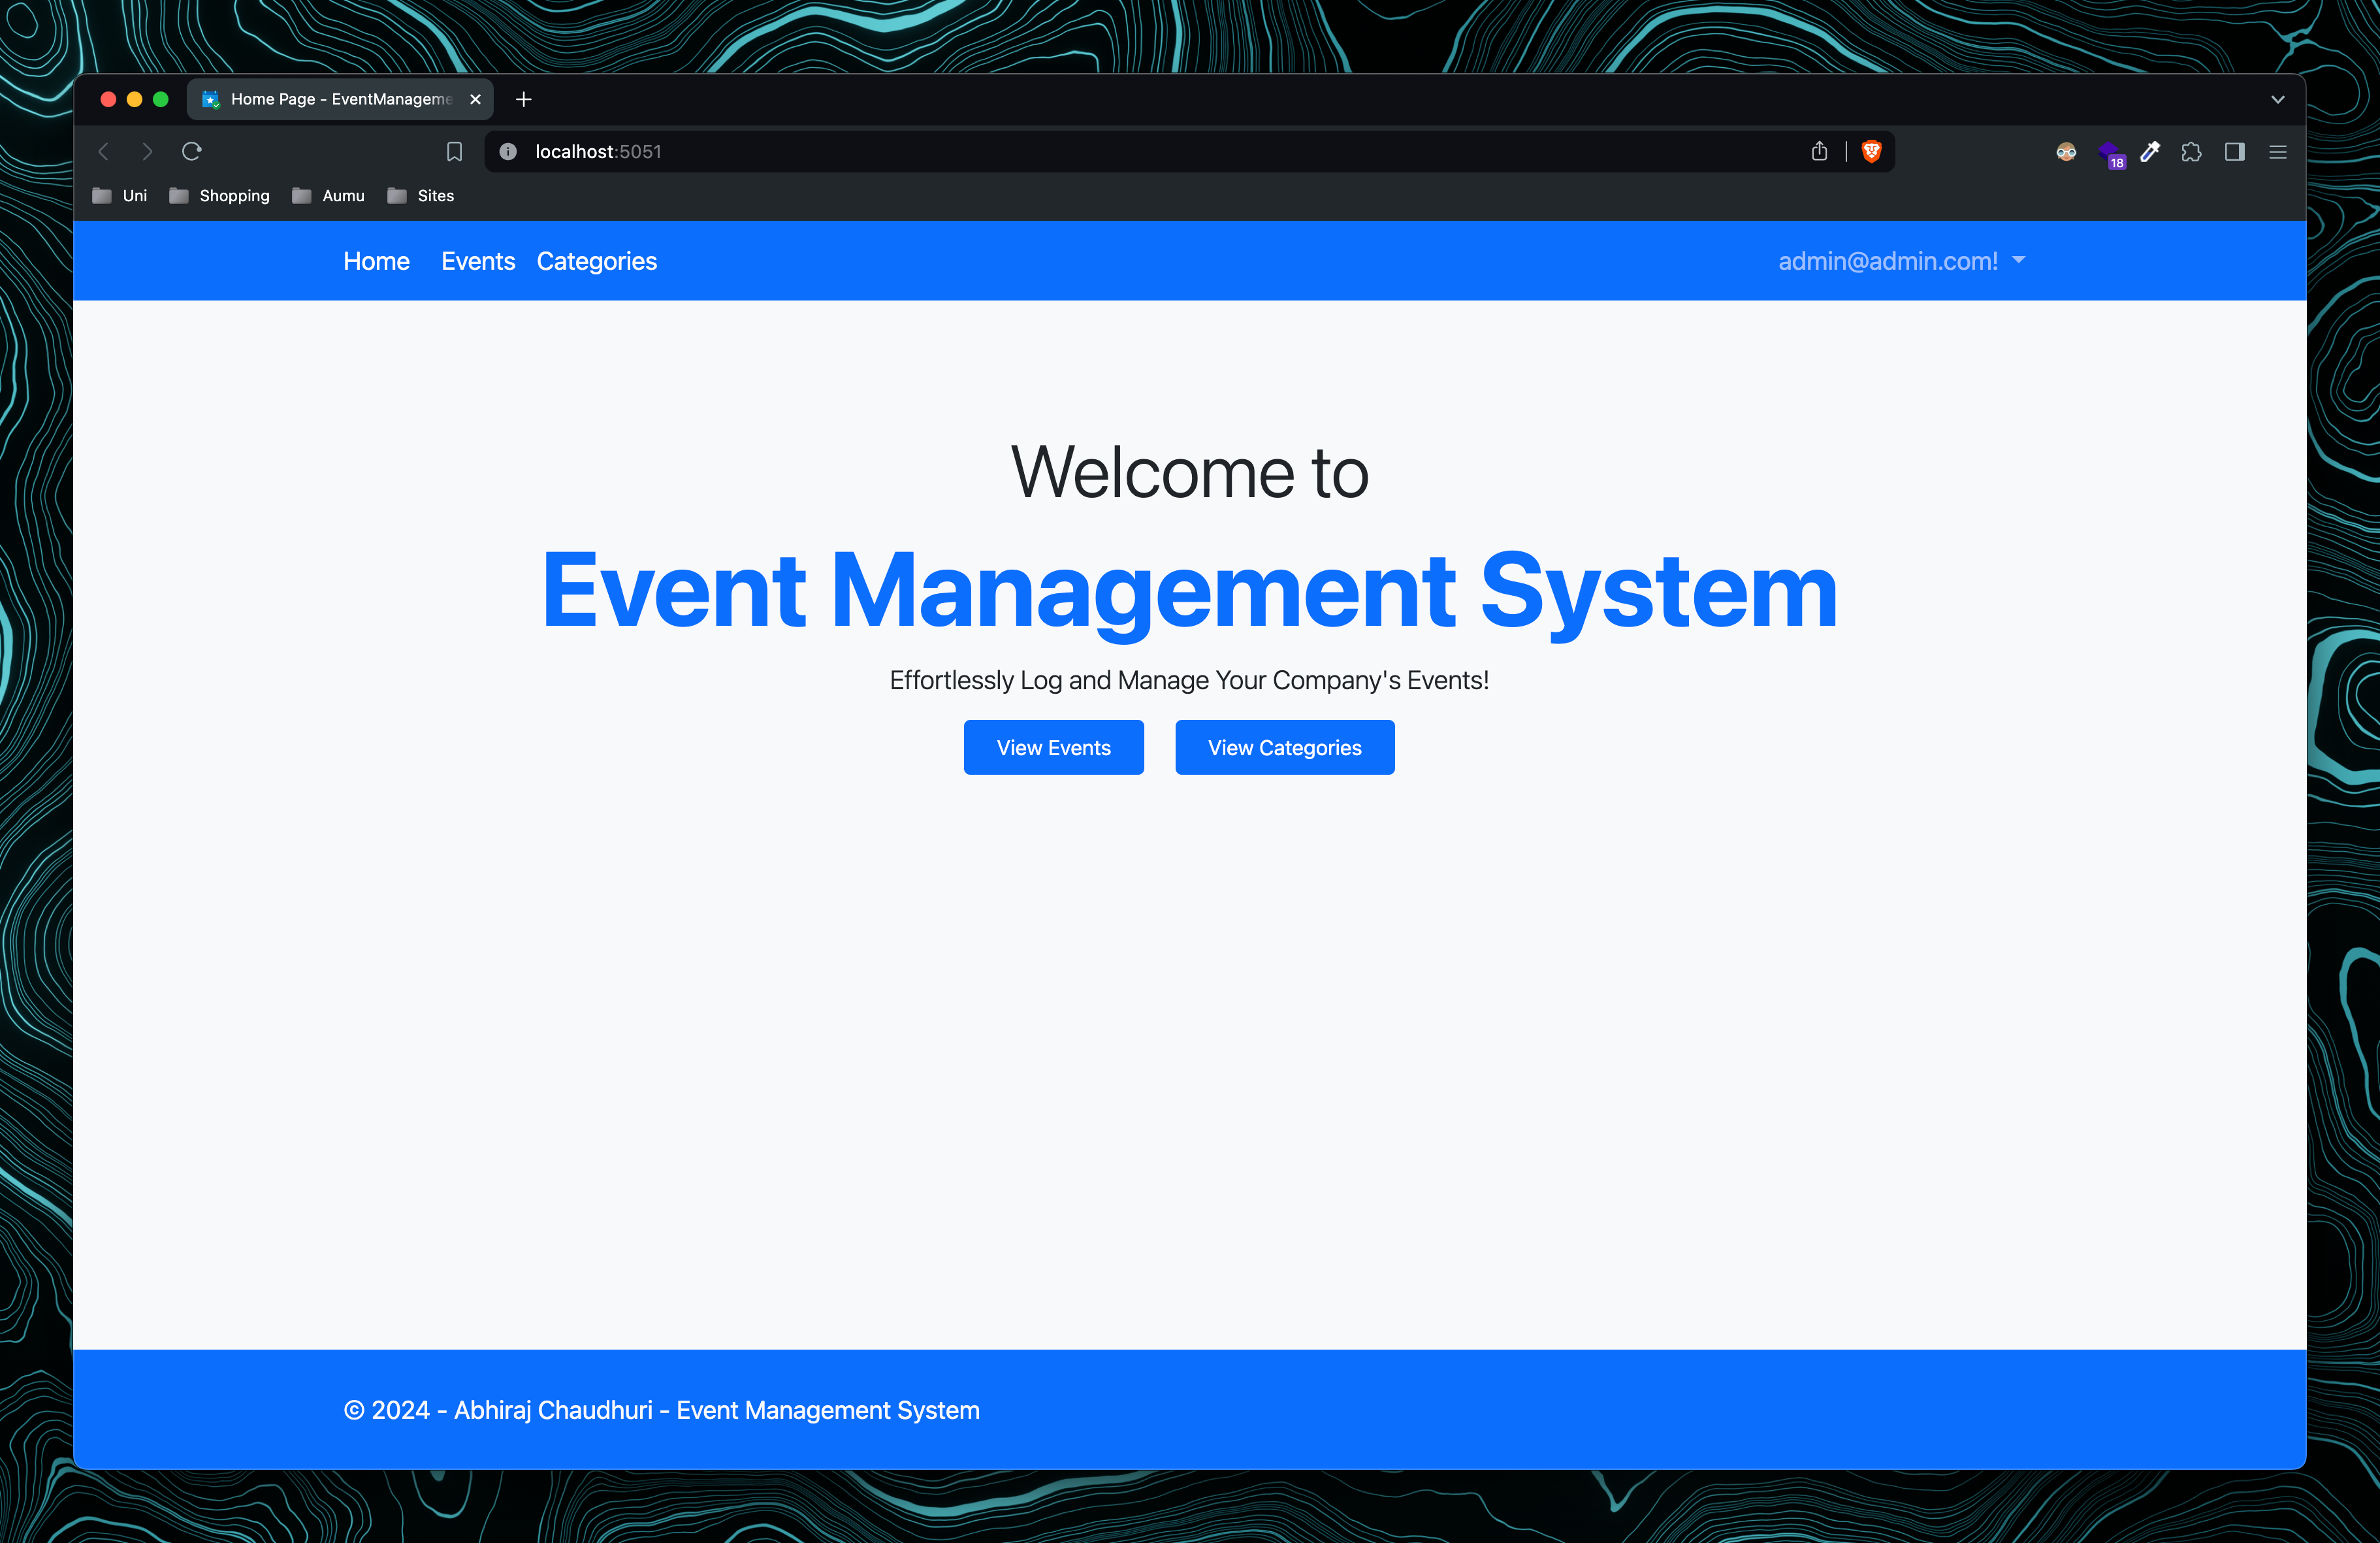This screenshot has height=1543, width=2380.
Task: Open a new tab with plus button
Action: coord(523,99)
